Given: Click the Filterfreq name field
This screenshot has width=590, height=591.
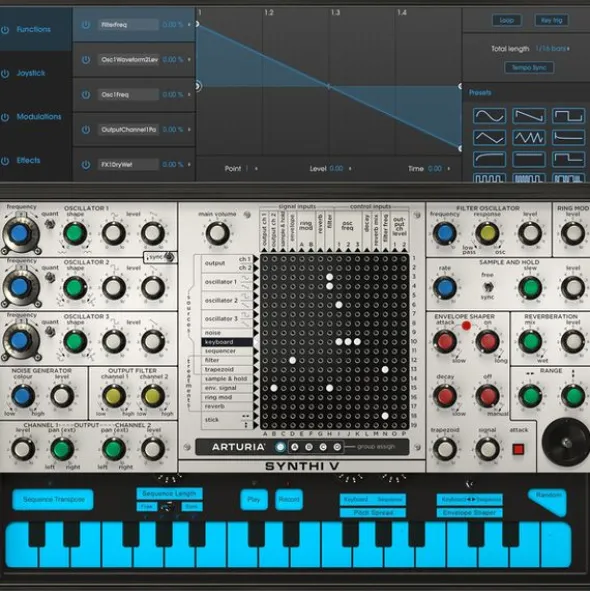Looking at the screenshot, I should (x=128, y=25).
